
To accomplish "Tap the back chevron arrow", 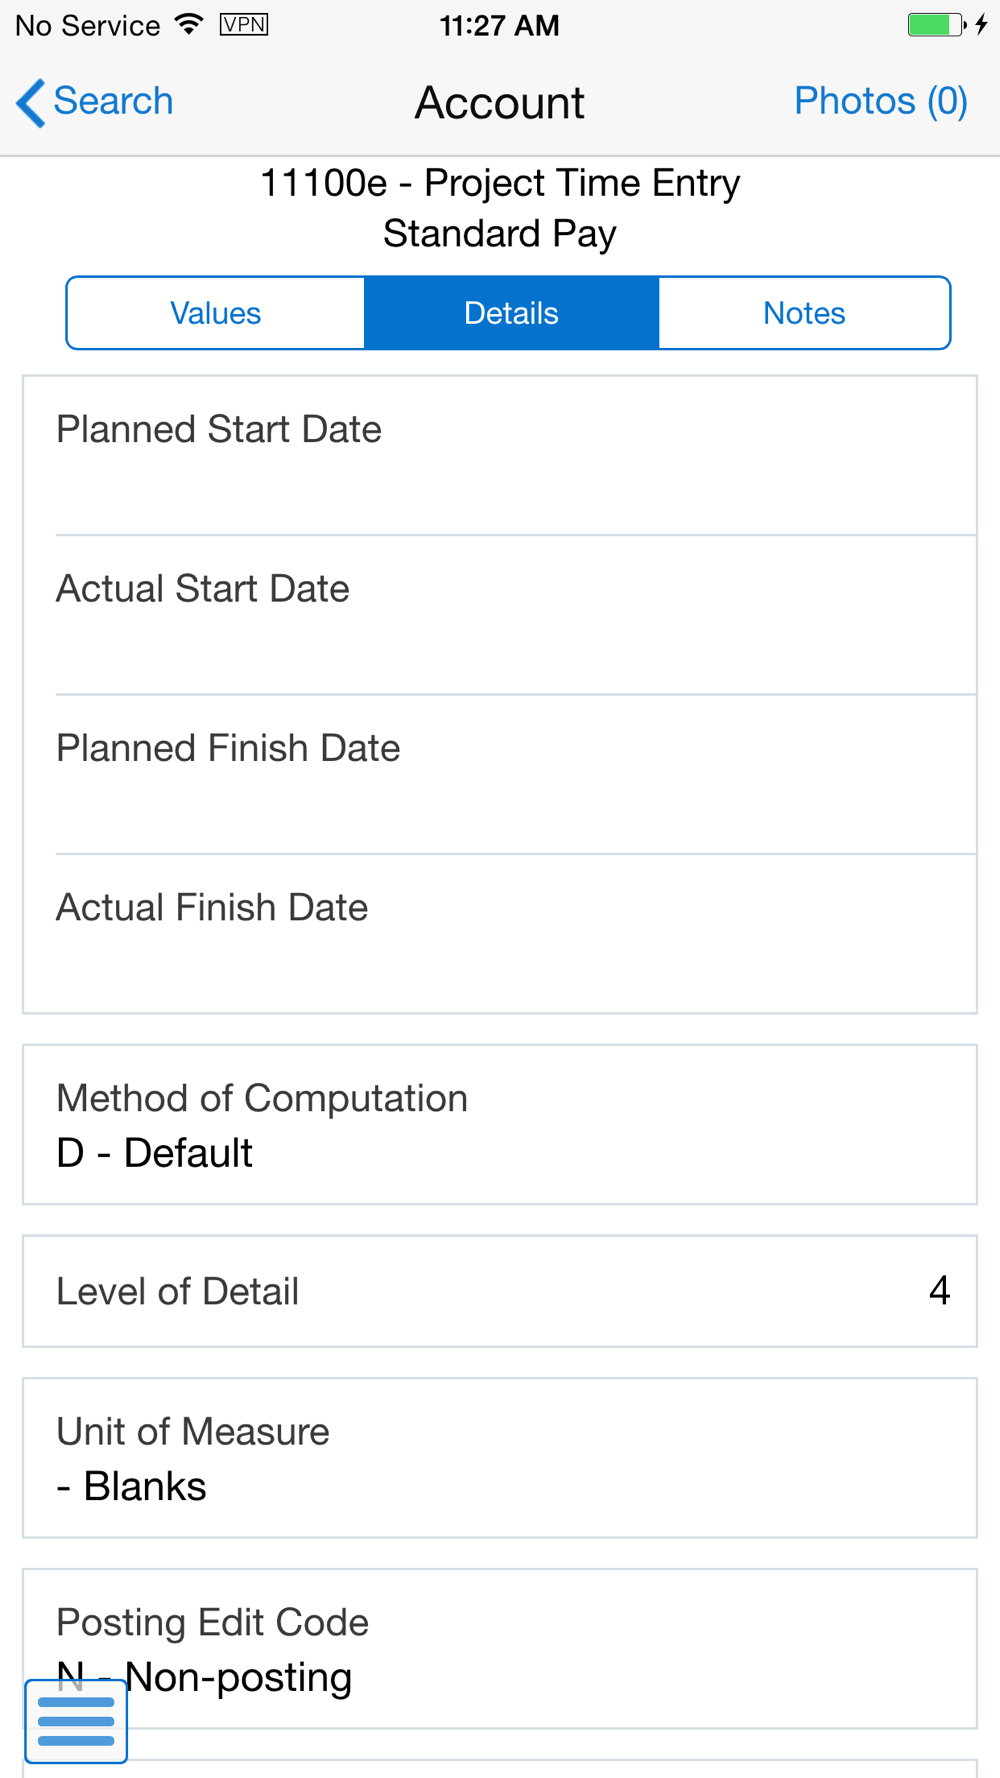I will click(x=31, y=102).
